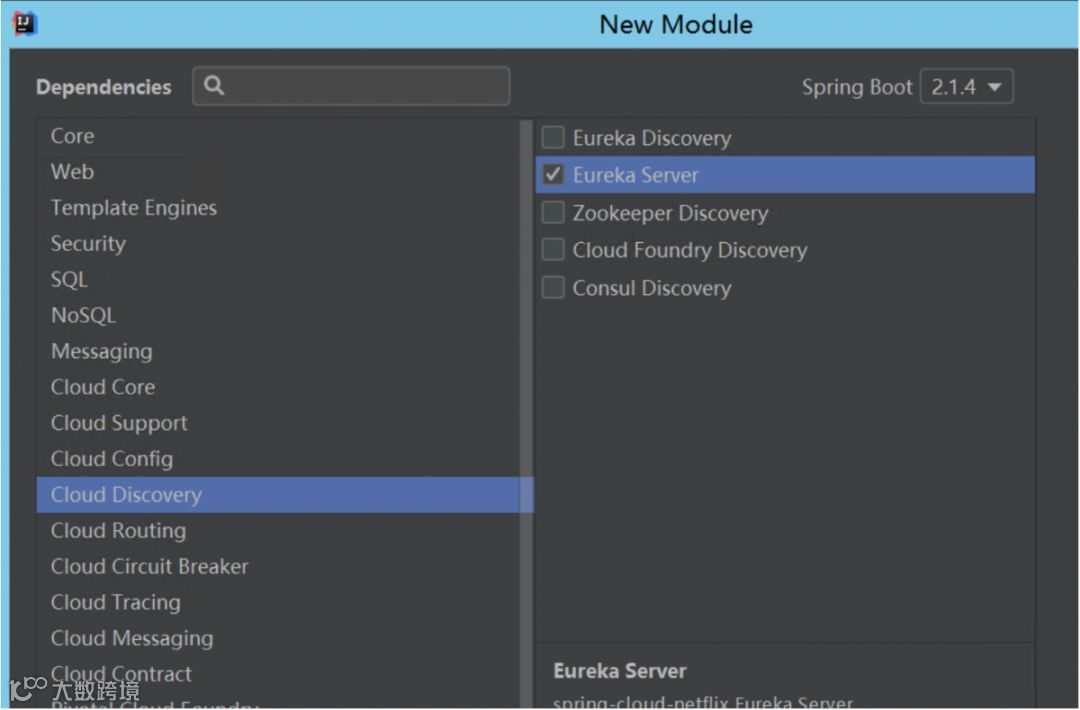The image size is (1080, 710).
Task: Open the Spring Boot 2.1.4 version dropdown
Action: (966, 87)
